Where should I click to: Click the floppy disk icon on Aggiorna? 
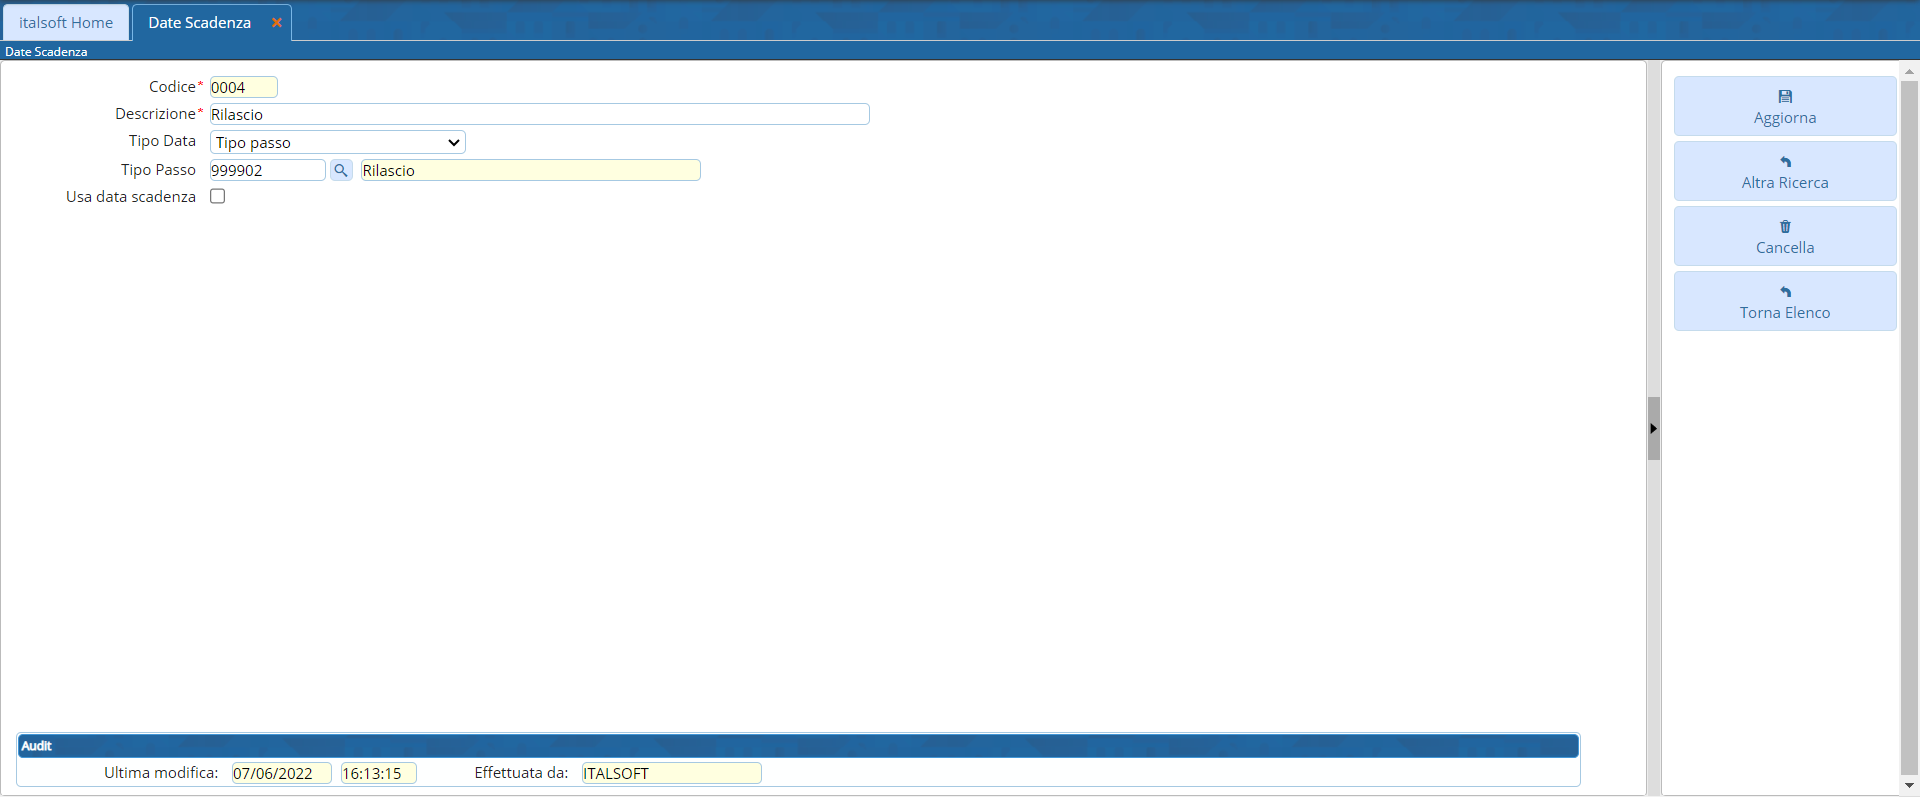pyautogui.click(x=1785, y=97)
